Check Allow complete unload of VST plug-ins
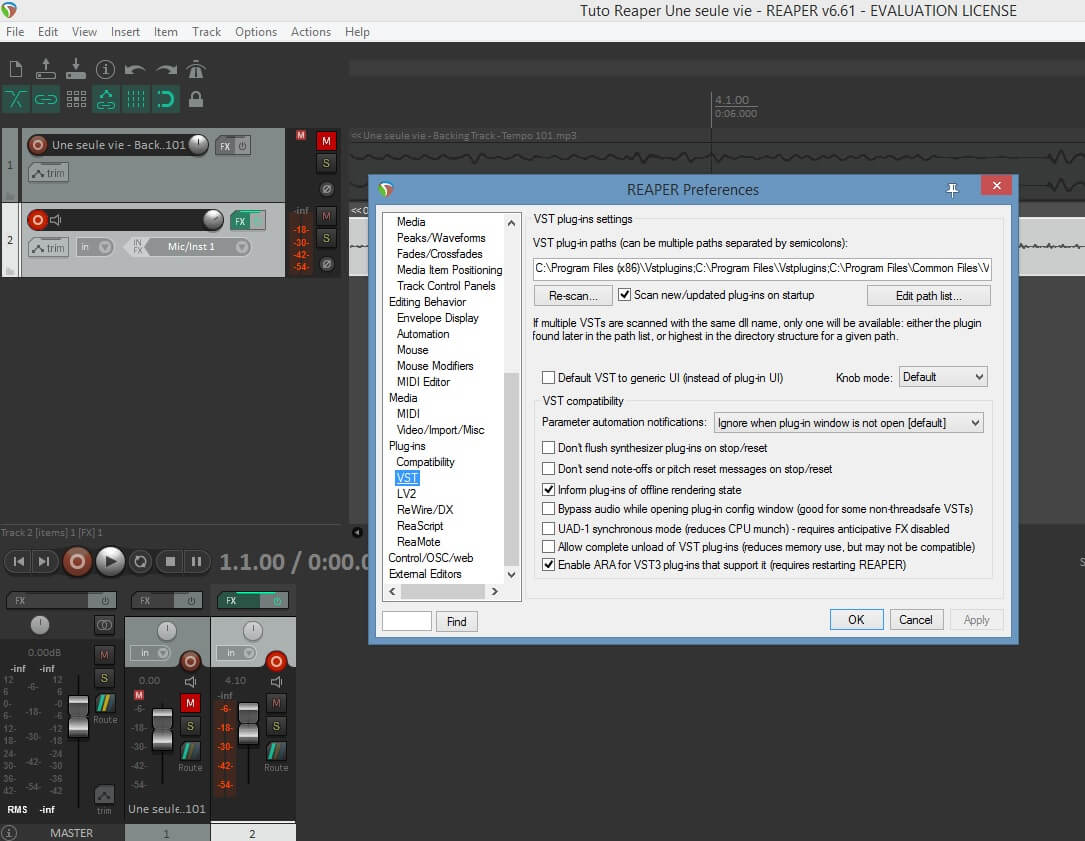Screen dimensions: 1085x841 548,547
